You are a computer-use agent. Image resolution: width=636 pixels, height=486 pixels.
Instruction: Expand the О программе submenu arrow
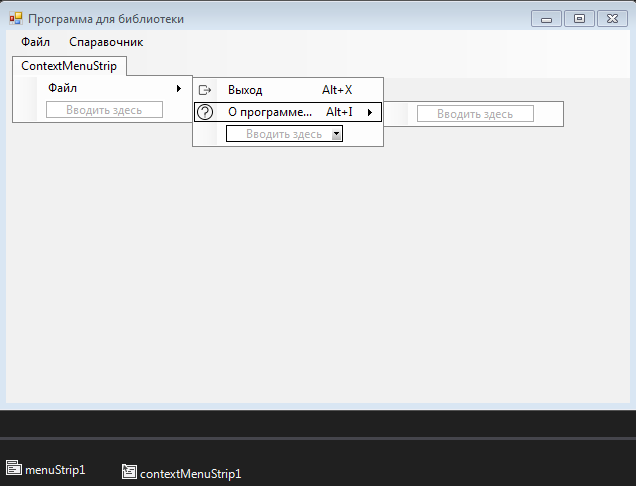(370, 112)
